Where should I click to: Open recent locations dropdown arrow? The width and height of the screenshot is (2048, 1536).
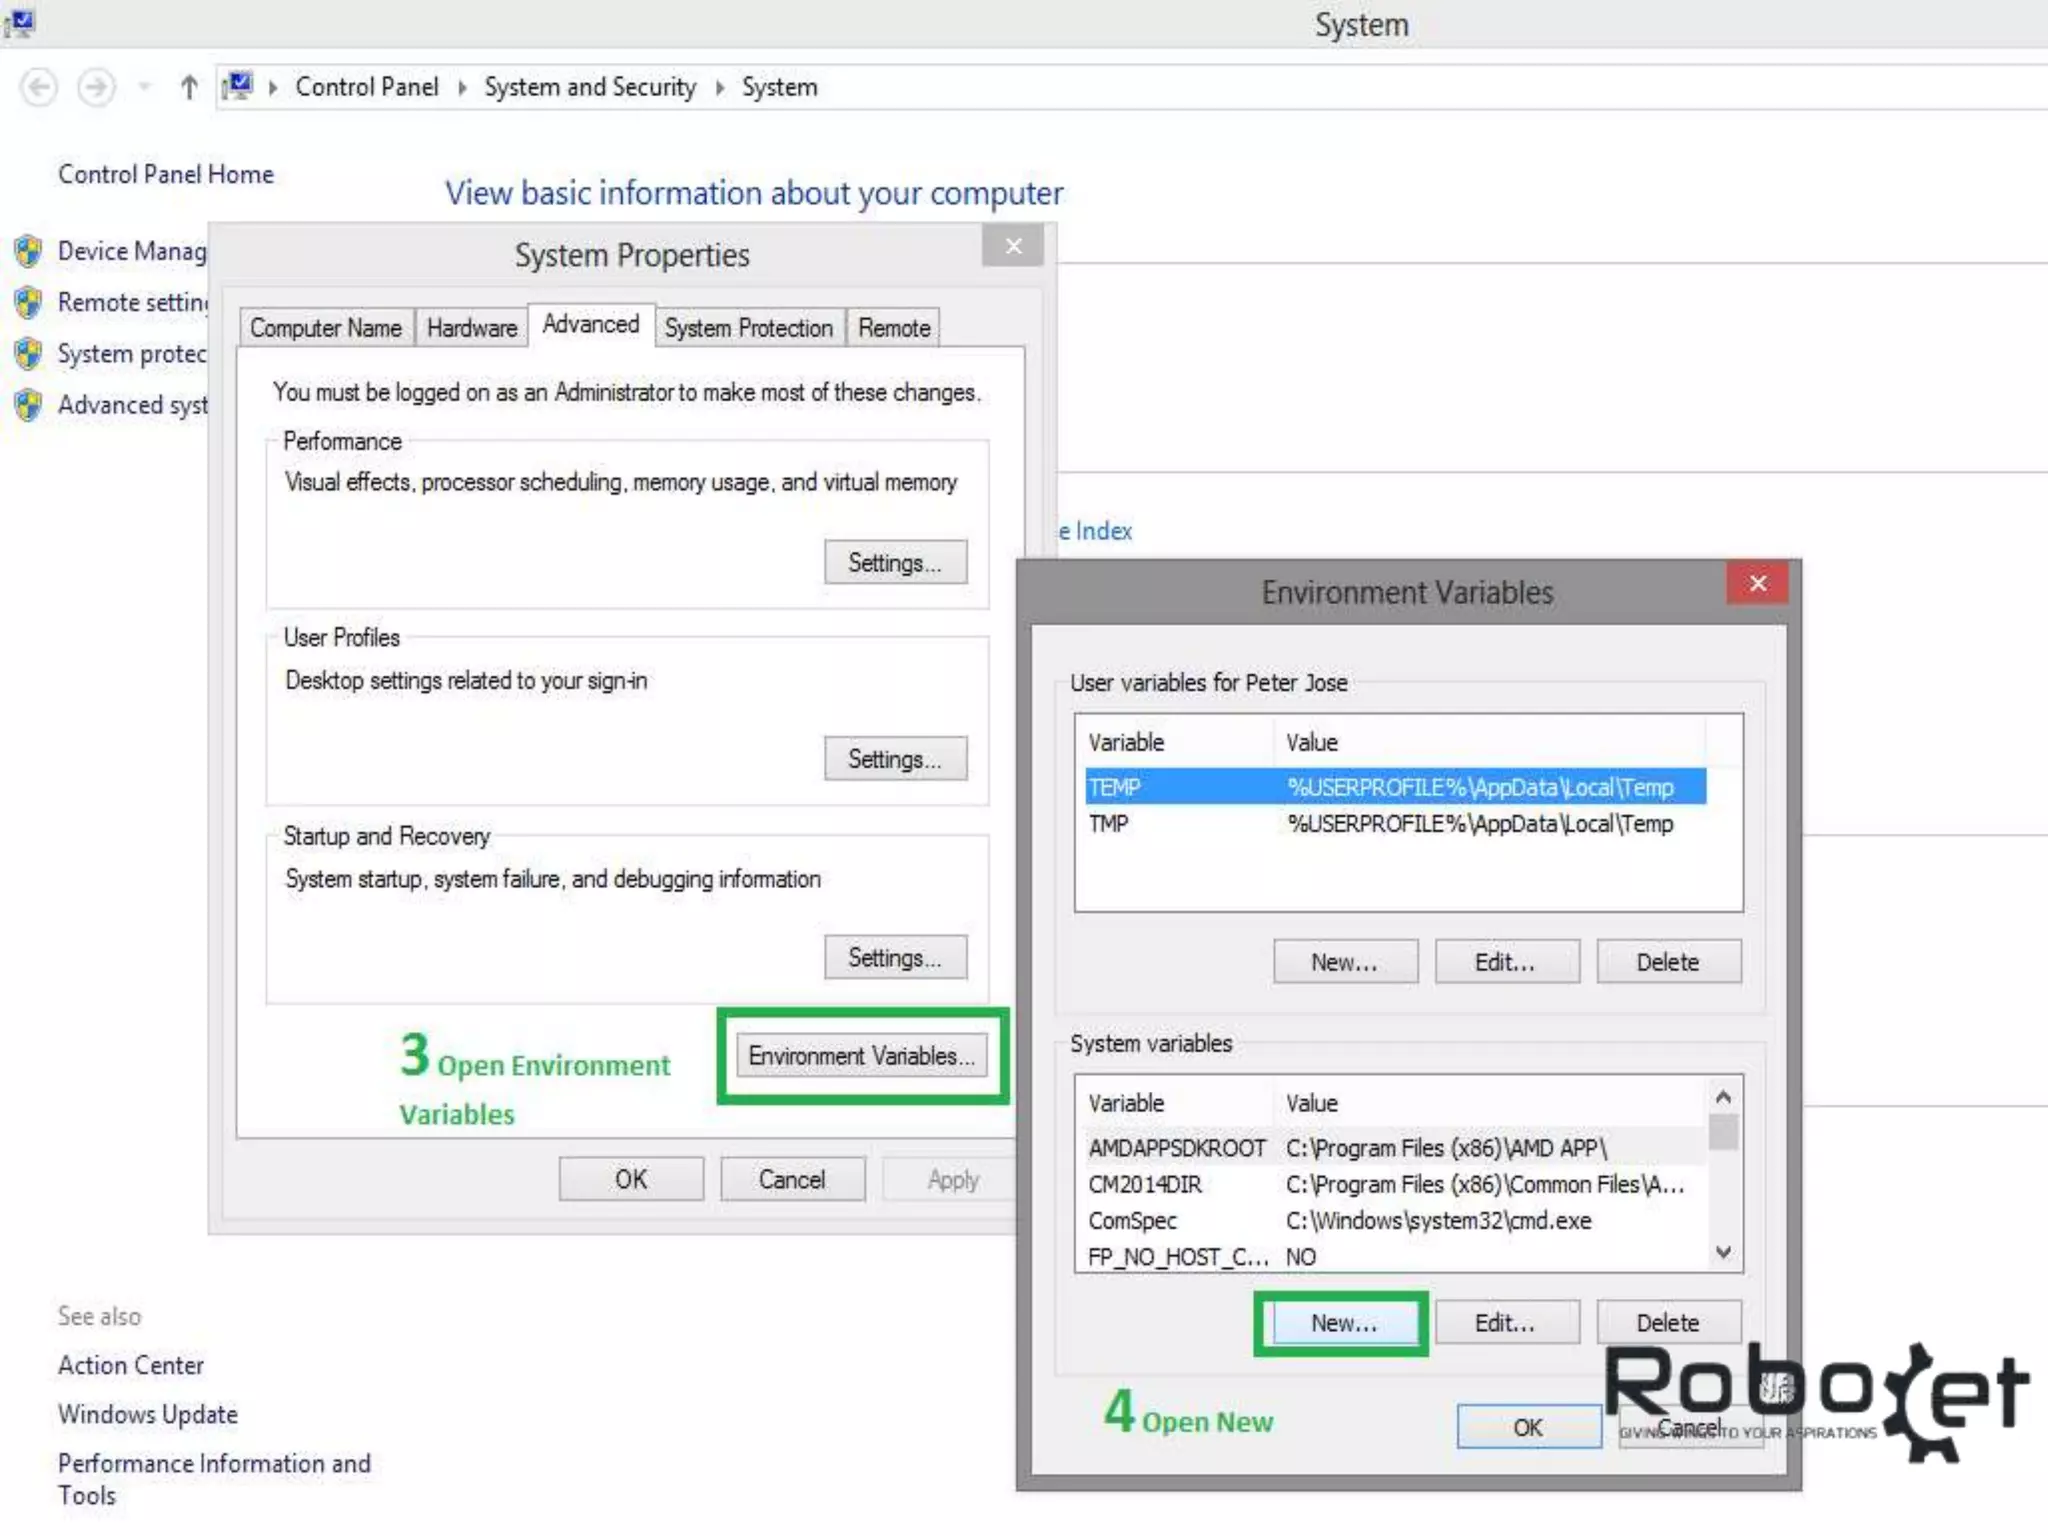[145, 88]
